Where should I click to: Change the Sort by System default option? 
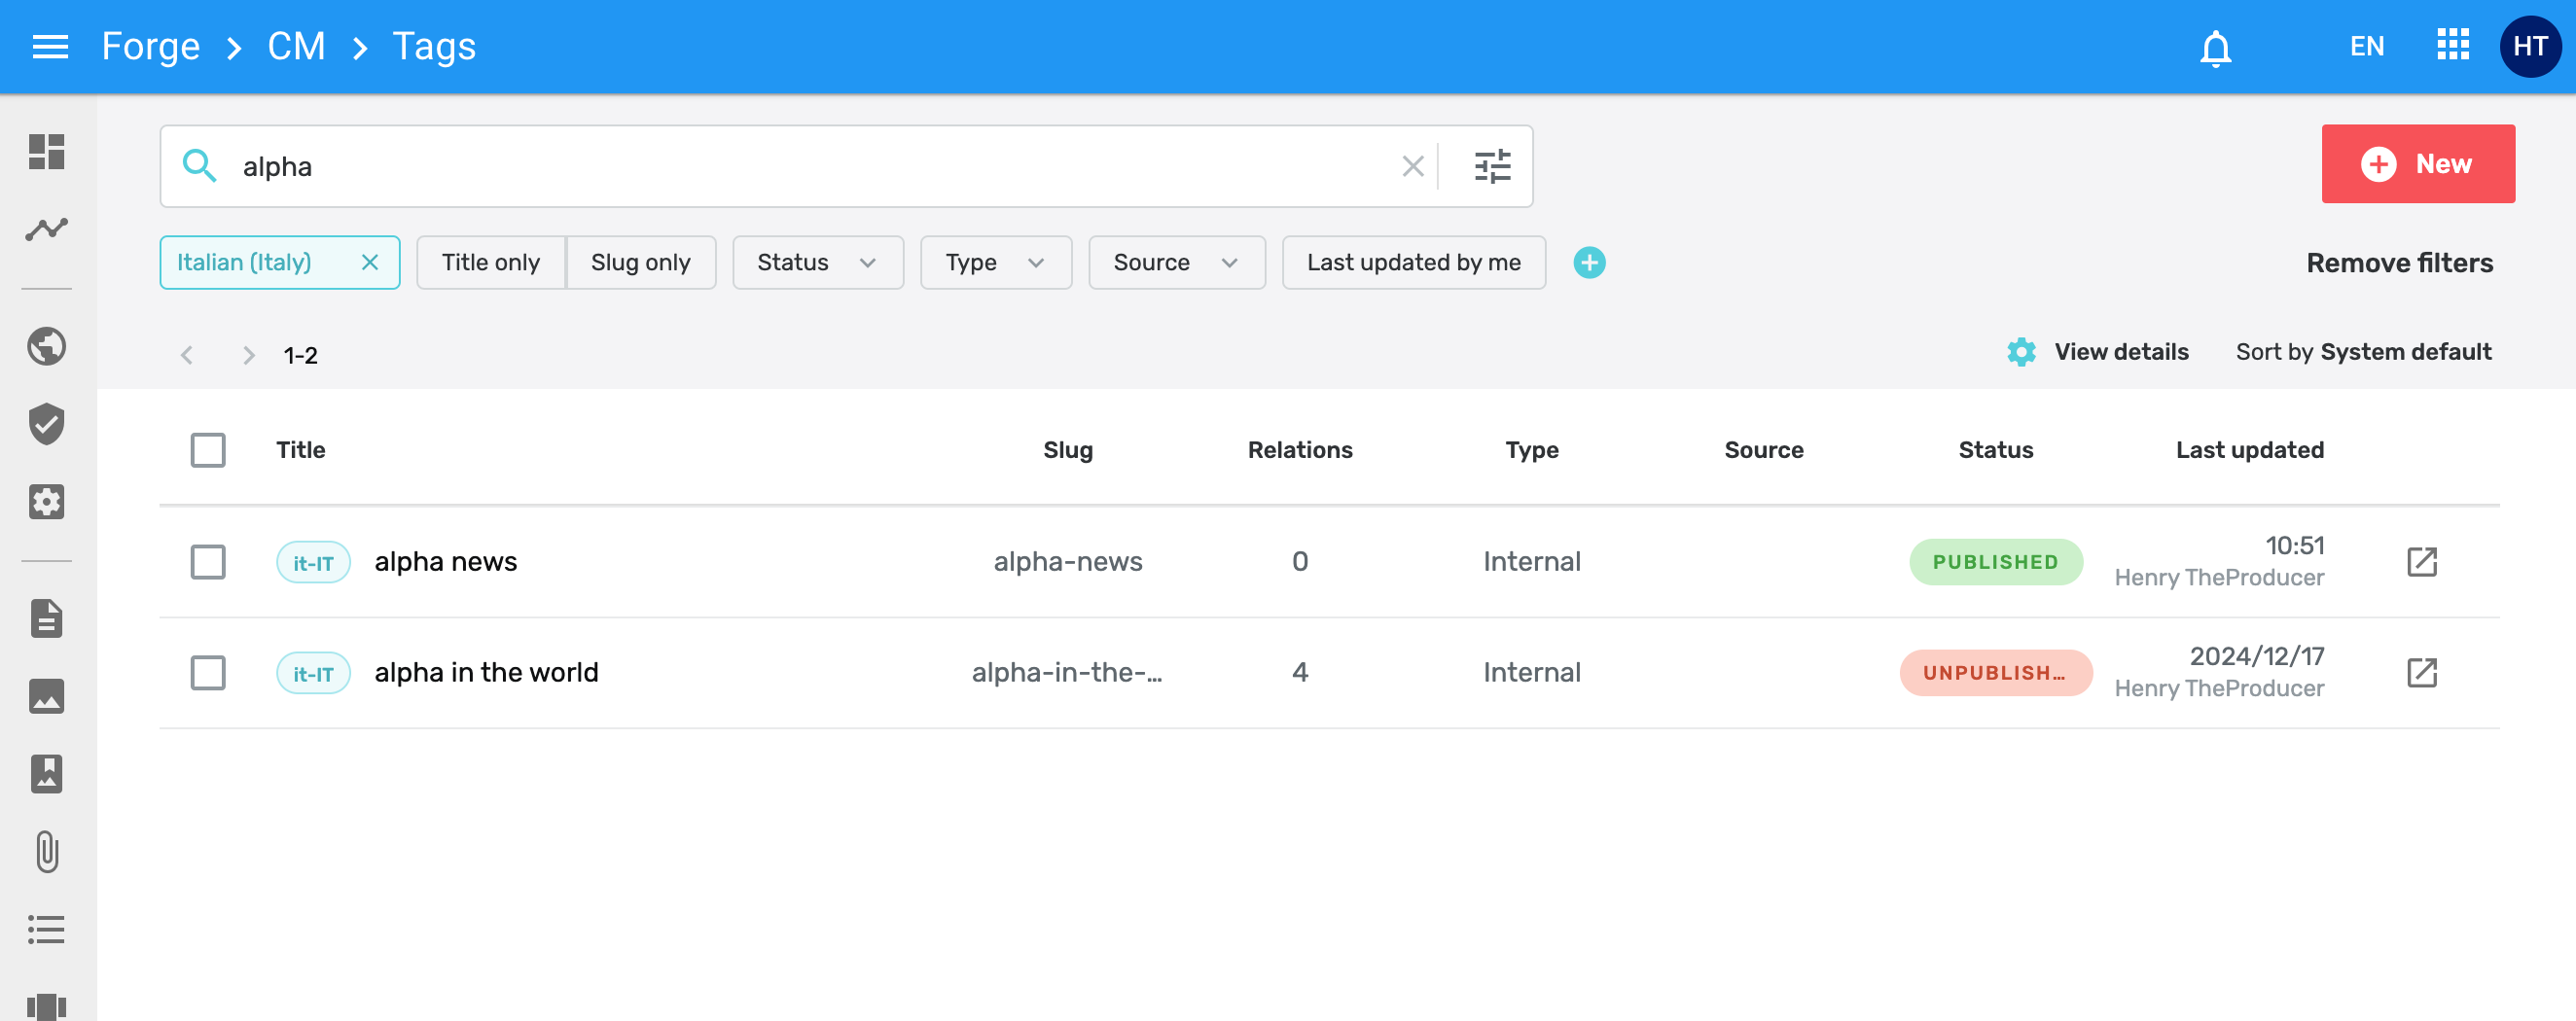2363,352
